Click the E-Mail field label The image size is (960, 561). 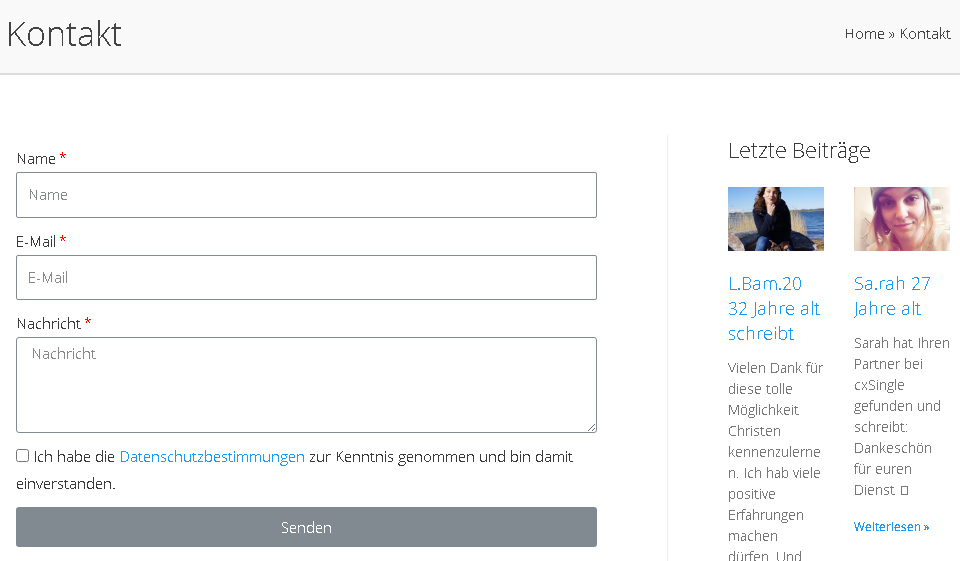point(36,242)
